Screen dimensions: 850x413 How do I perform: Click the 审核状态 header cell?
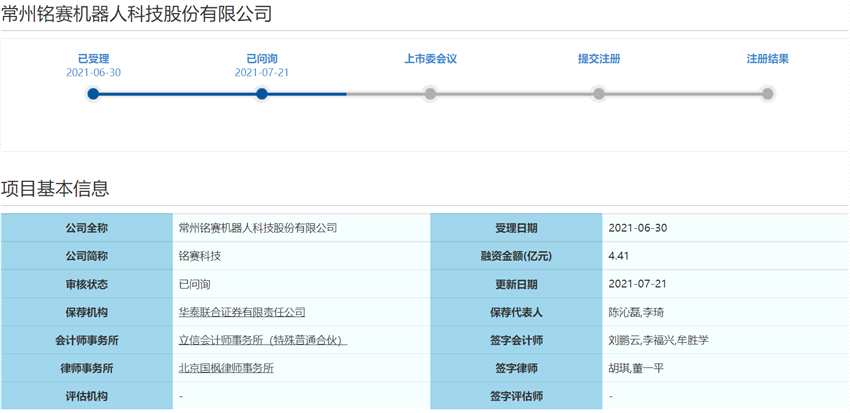[87, 284]
